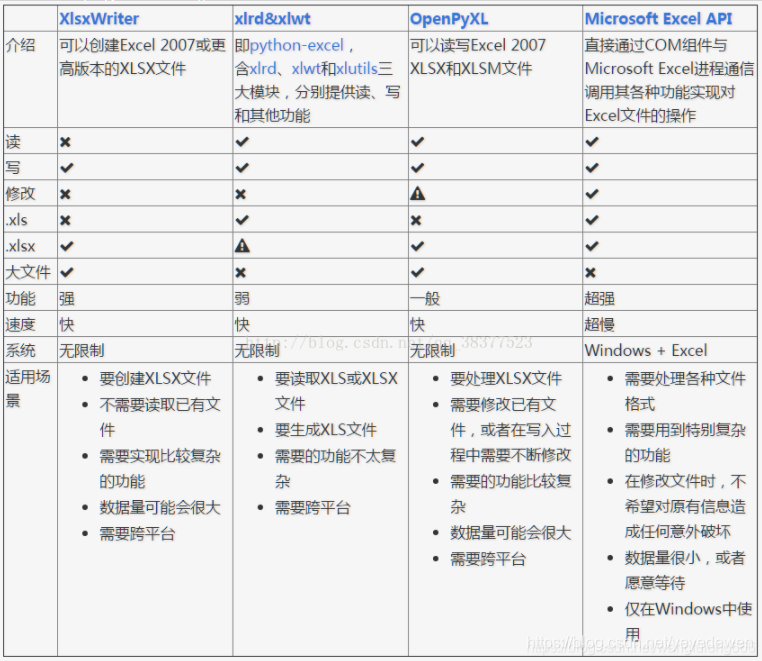
Task: Follow the xlwt link in the introduction
Action: (306, 69)
